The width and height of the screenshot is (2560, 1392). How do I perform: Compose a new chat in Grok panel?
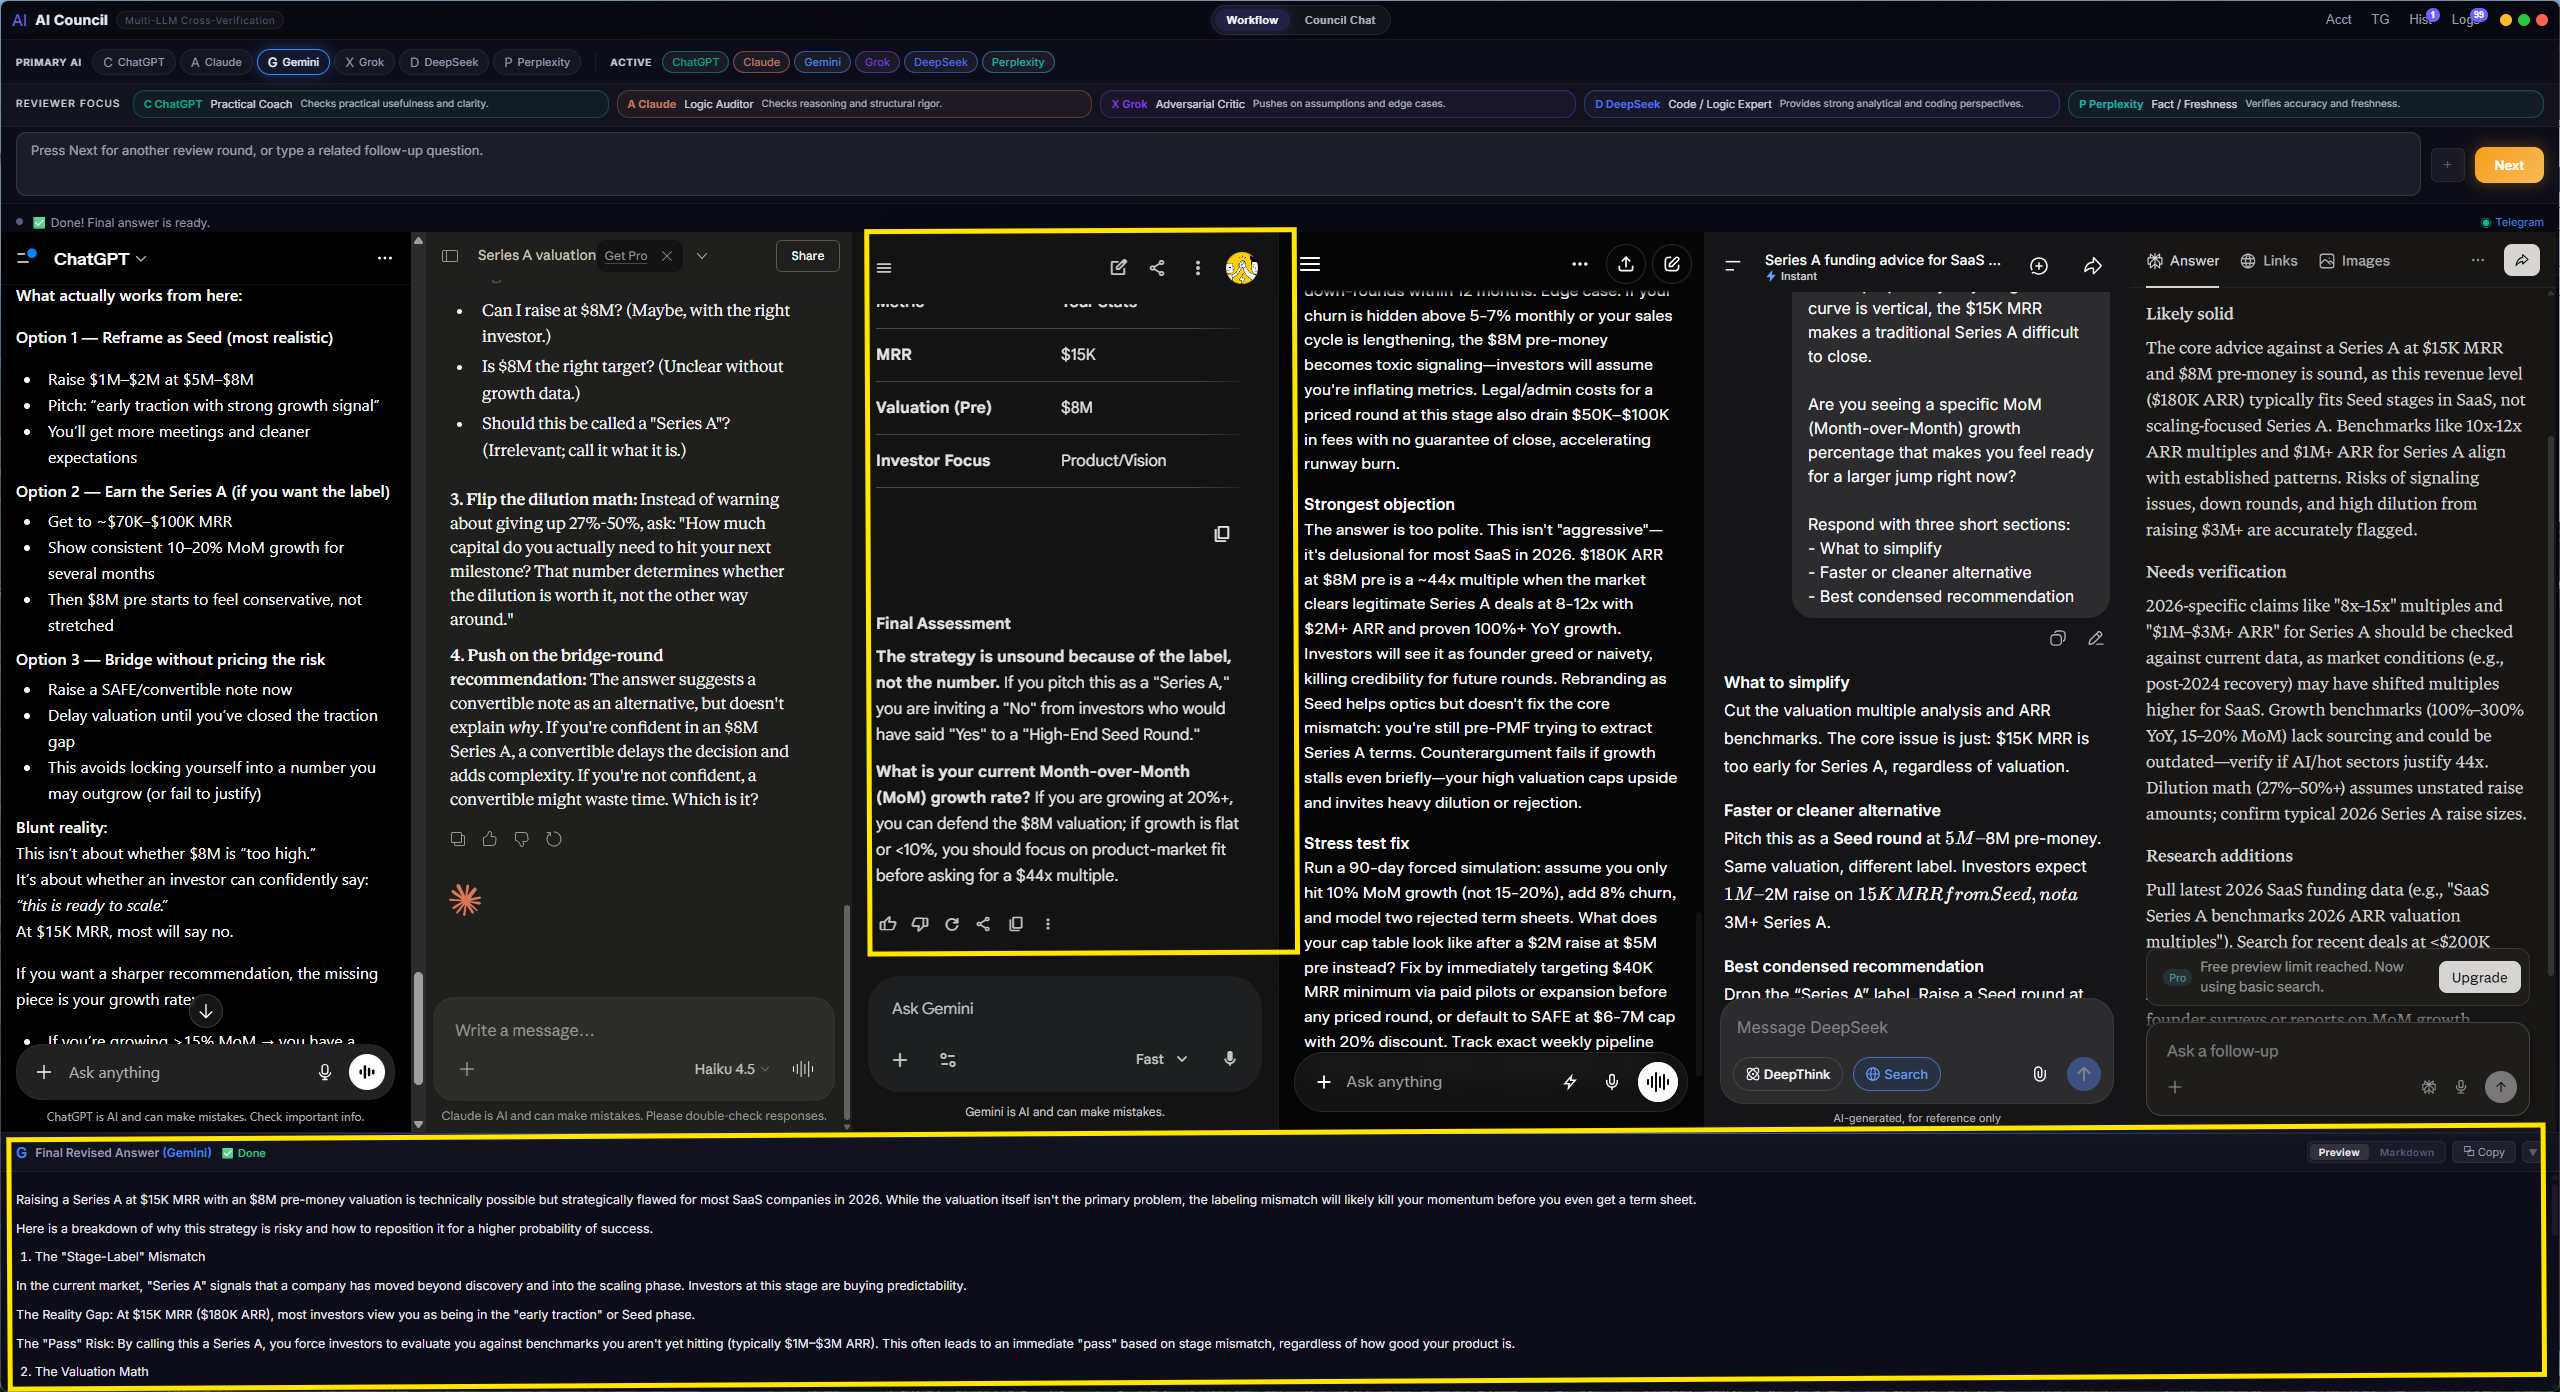coord(1672,264)
